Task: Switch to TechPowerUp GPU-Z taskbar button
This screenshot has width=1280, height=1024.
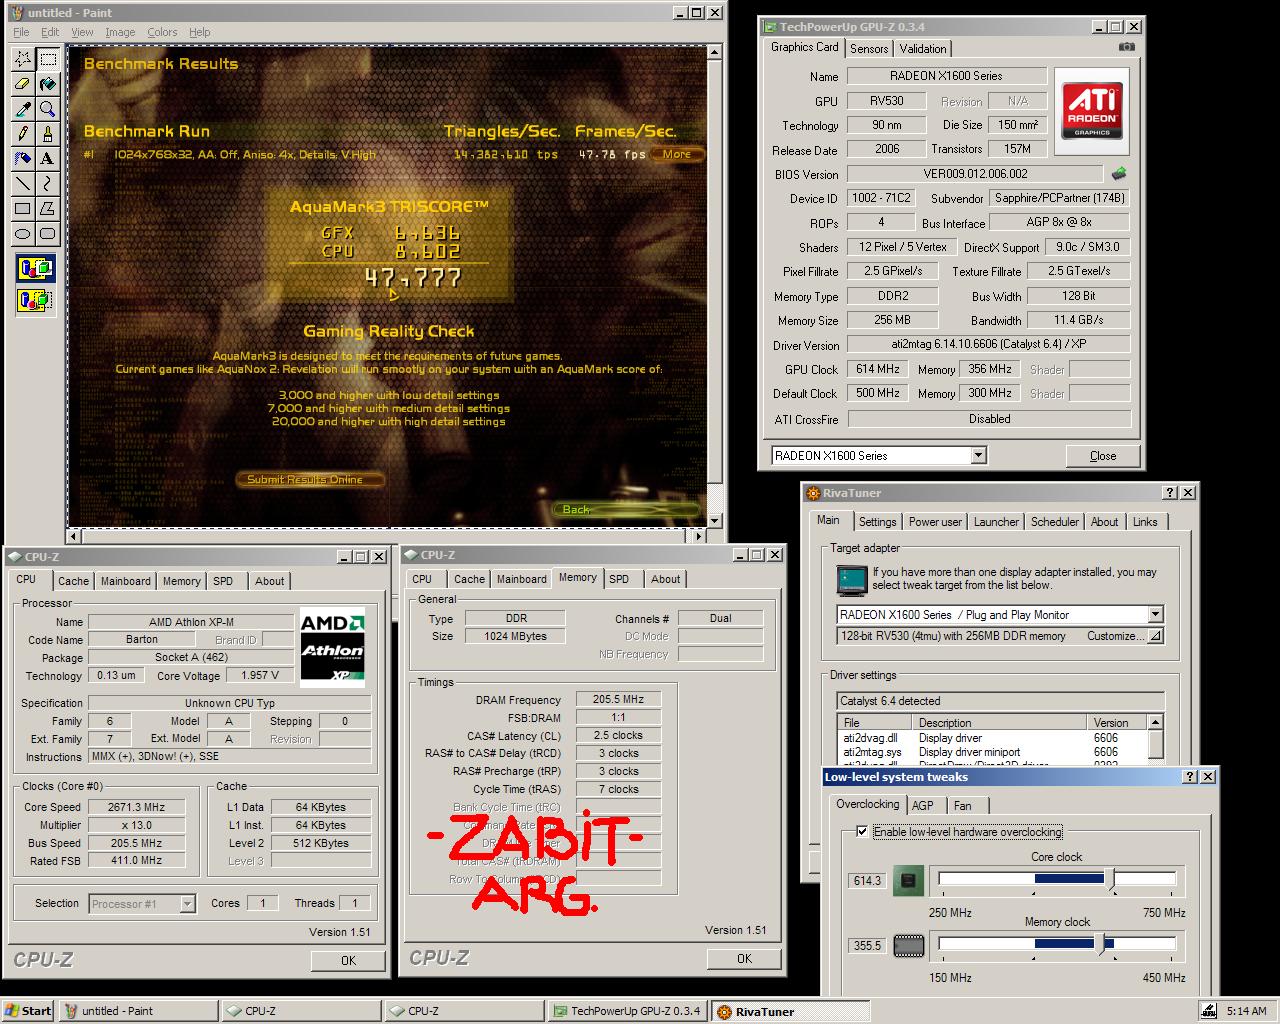Action: coord(625,1011)
